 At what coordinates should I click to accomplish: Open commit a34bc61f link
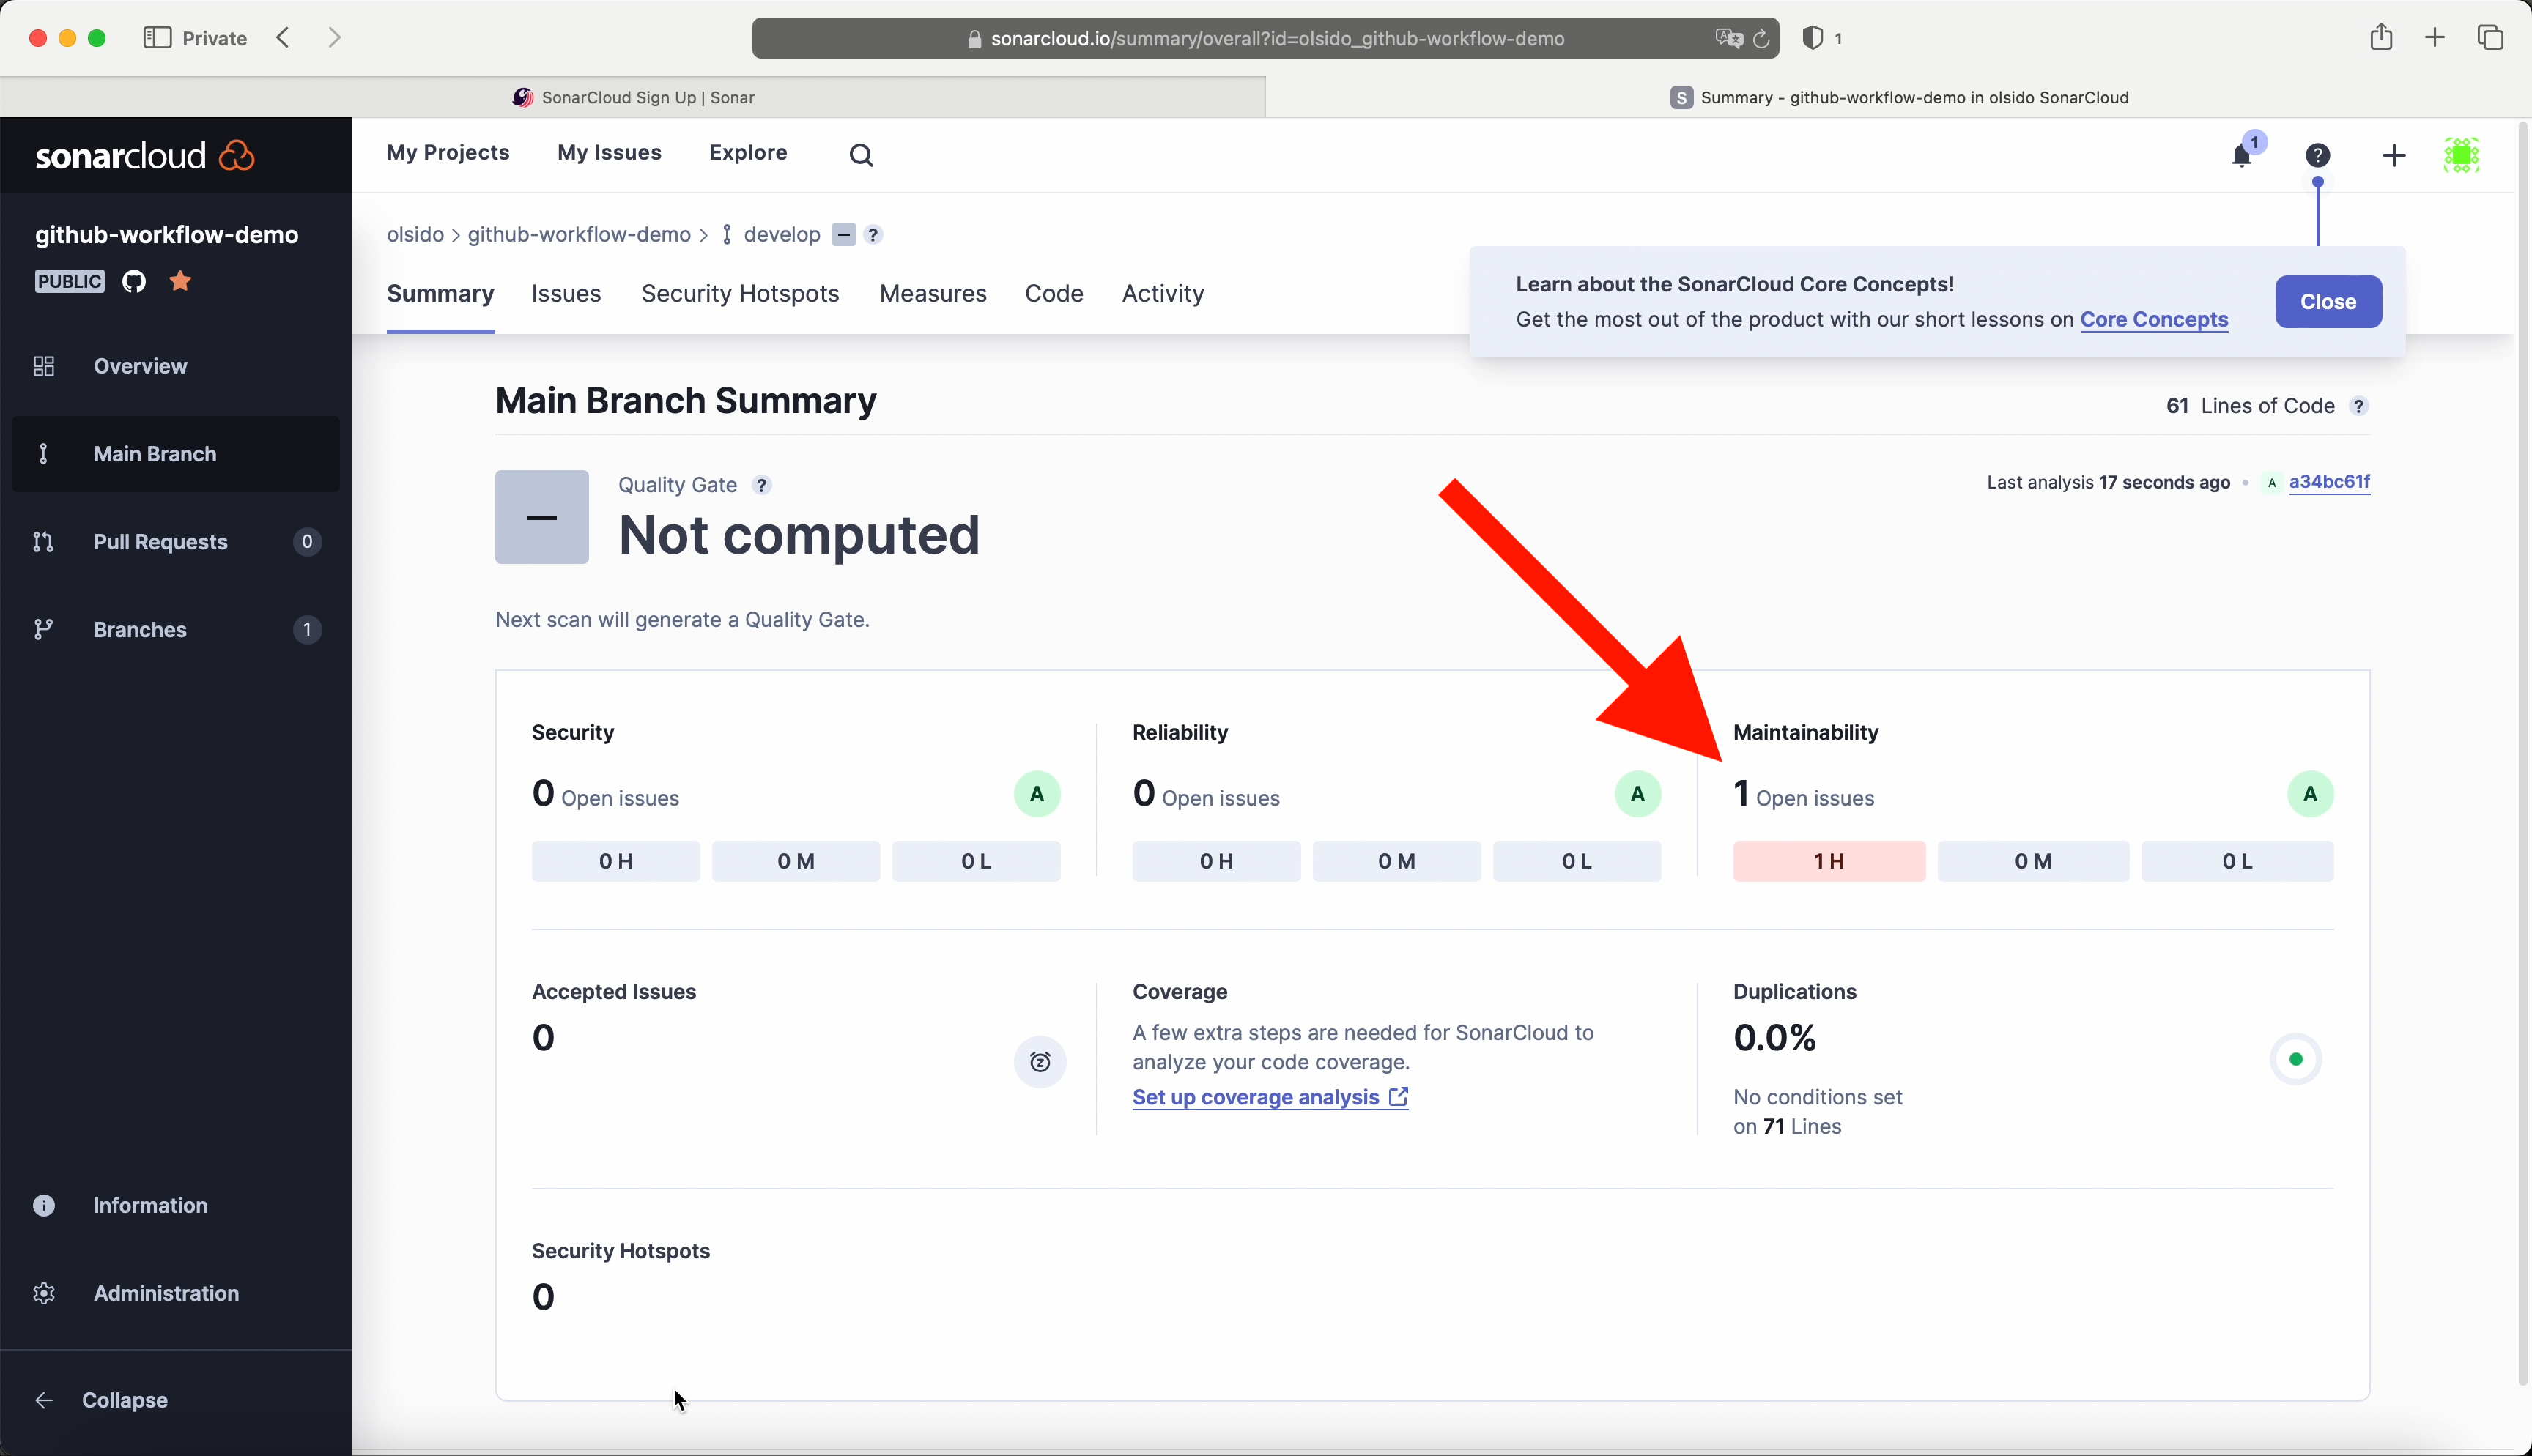pyautogui.click(x=2328, y=482)
